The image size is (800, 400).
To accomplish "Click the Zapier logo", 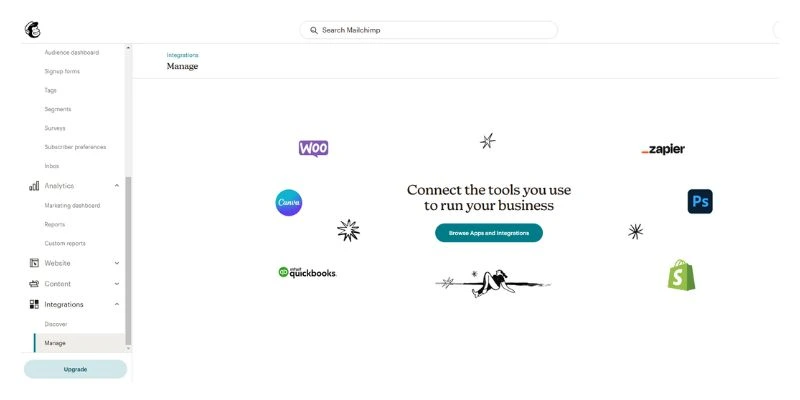I will 663,149.
